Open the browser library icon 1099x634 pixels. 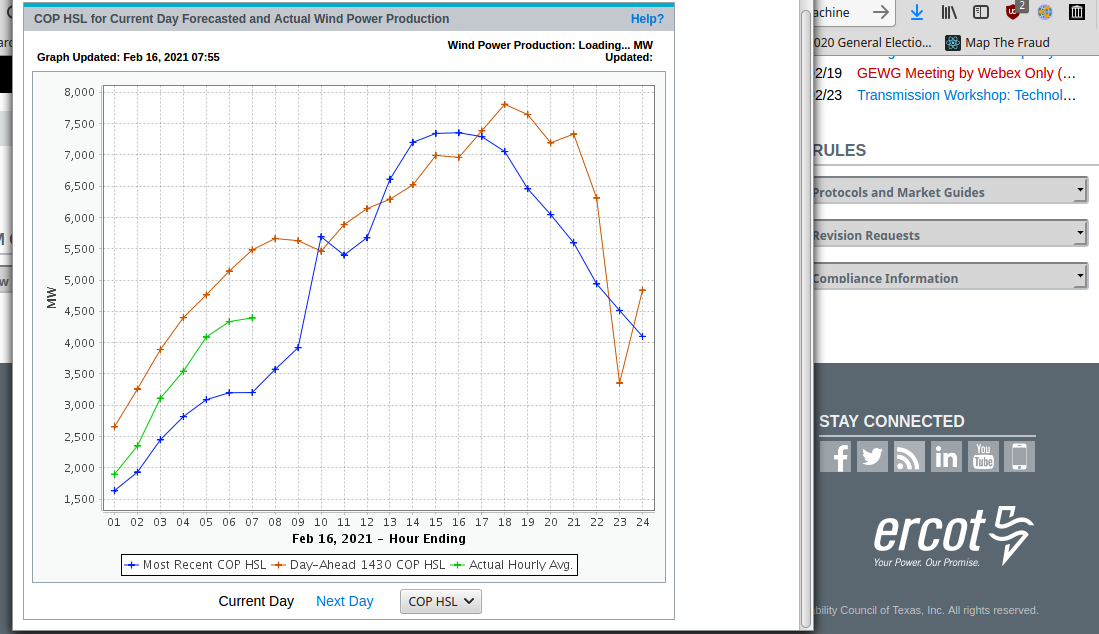pos(949,12)
